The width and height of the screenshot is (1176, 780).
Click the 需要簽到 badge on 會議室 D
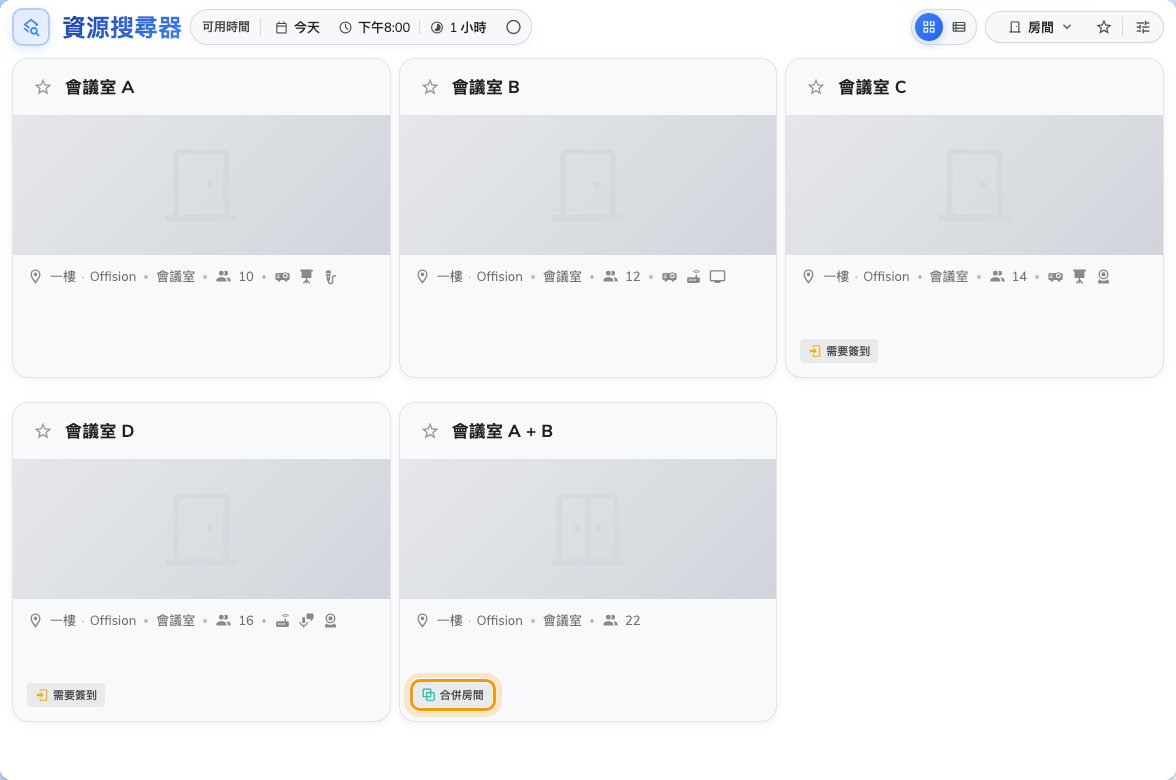click(x=66, y=695)
